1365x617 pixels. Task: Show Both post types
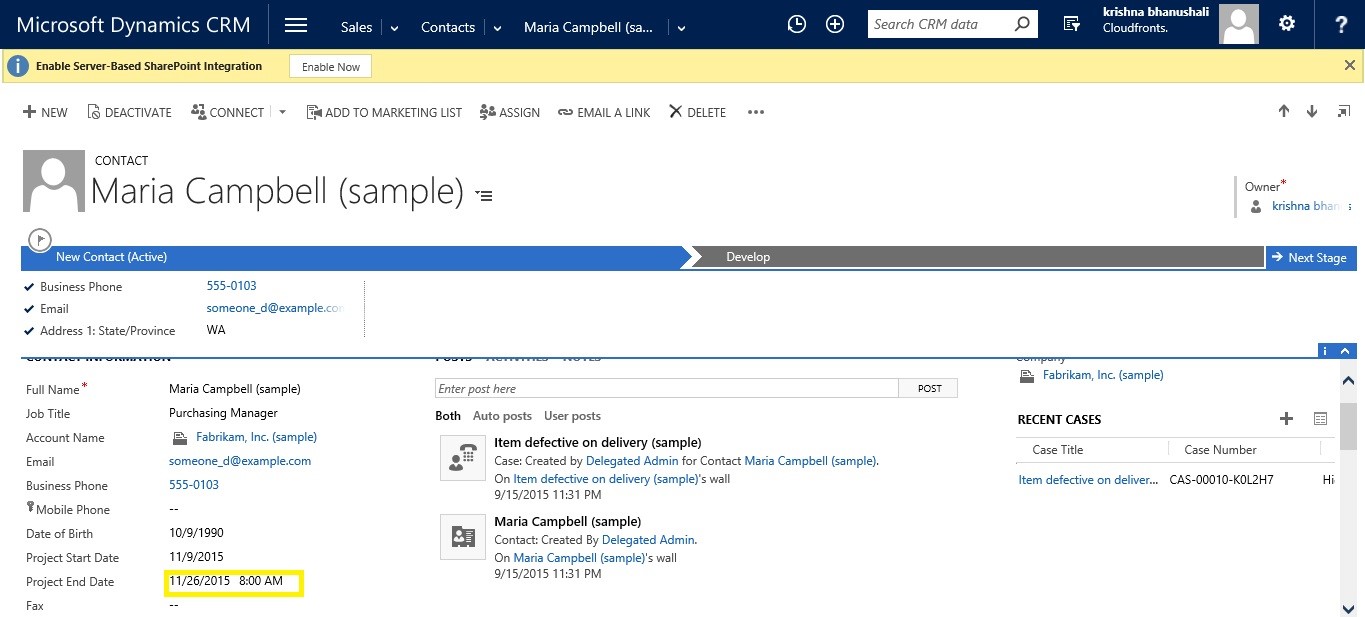click(x=448, y=416)
